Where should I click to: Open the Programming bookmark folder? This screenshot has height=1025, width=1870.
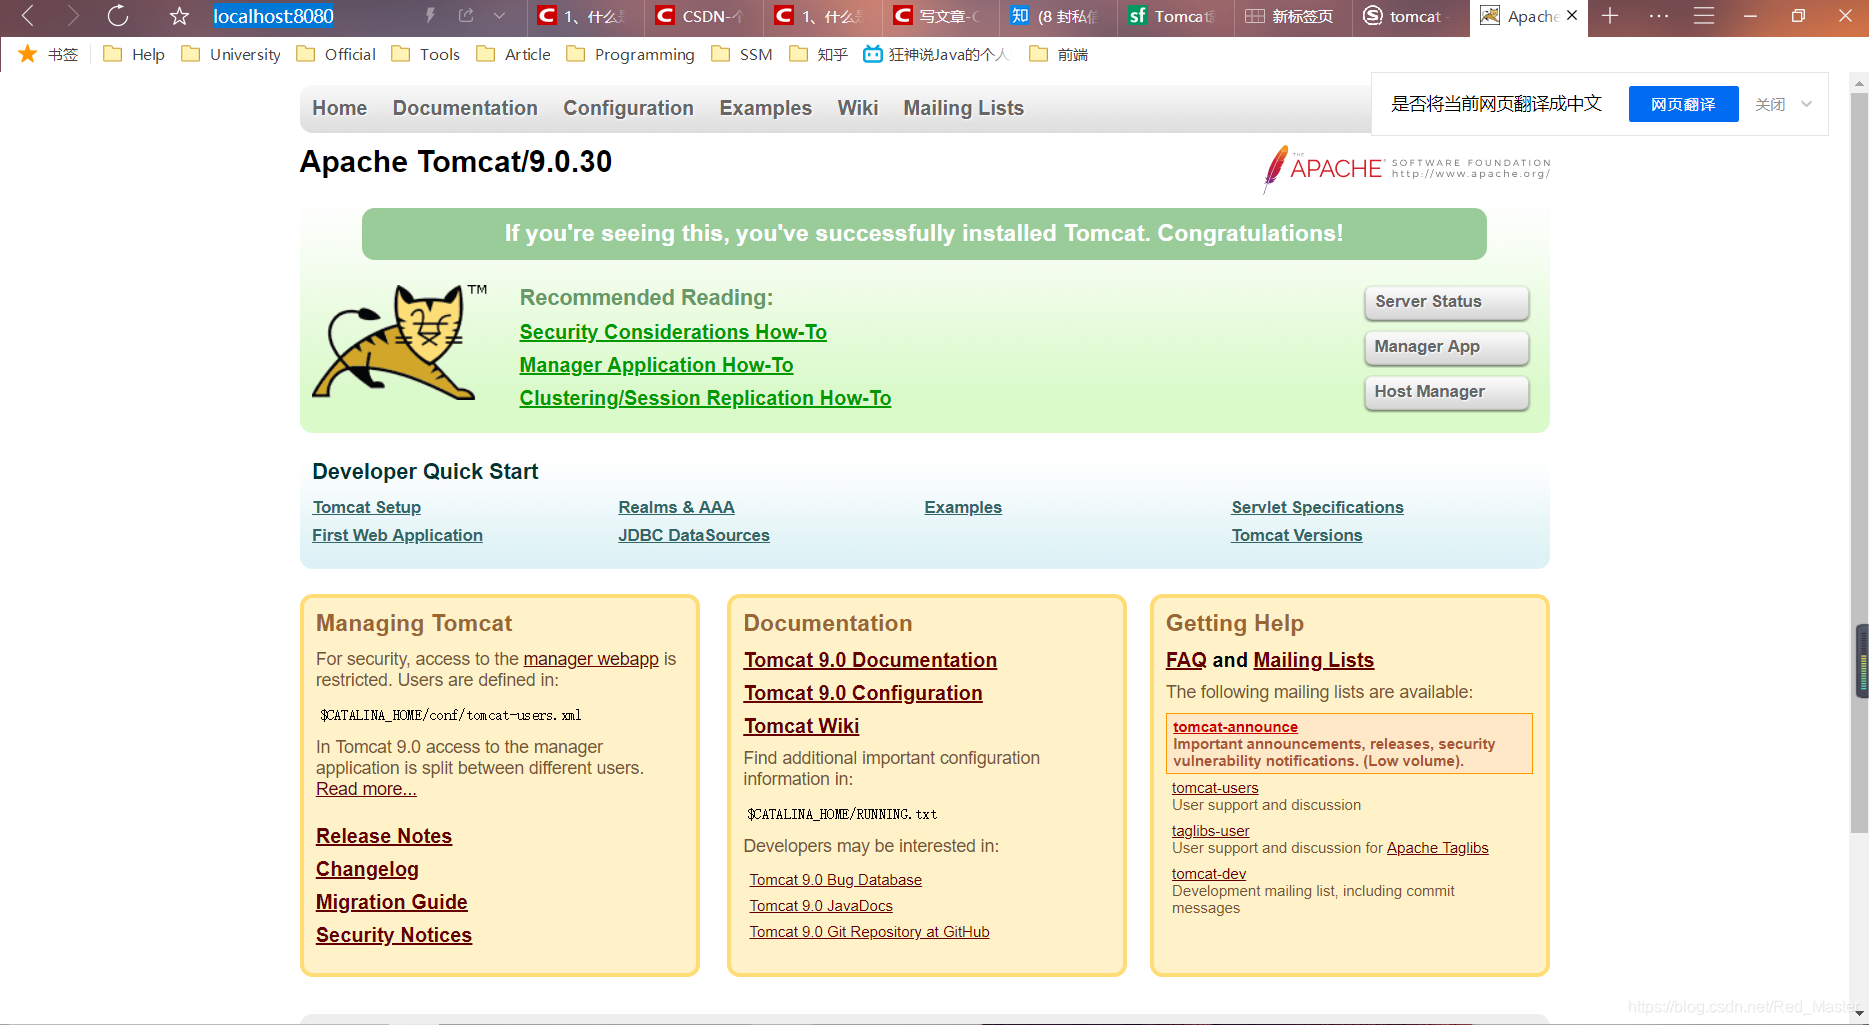pos(631,54)
